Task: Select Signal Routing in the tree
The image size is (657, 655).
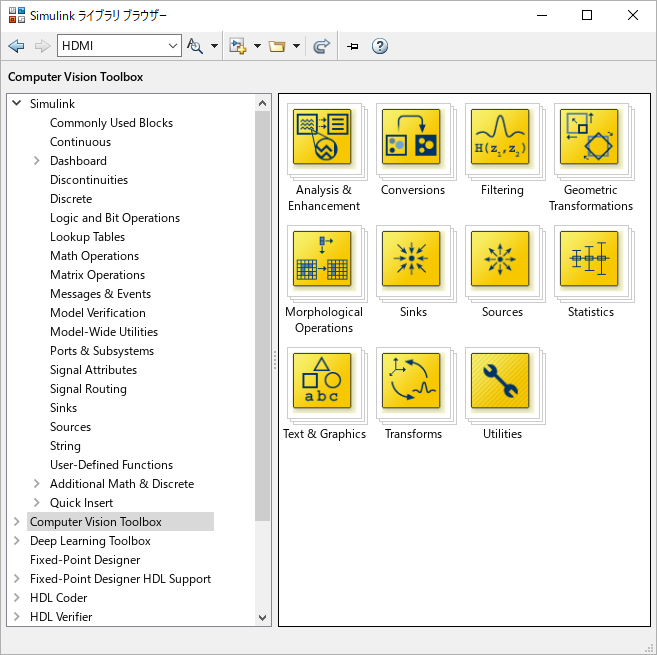Action: click(88, 389)
